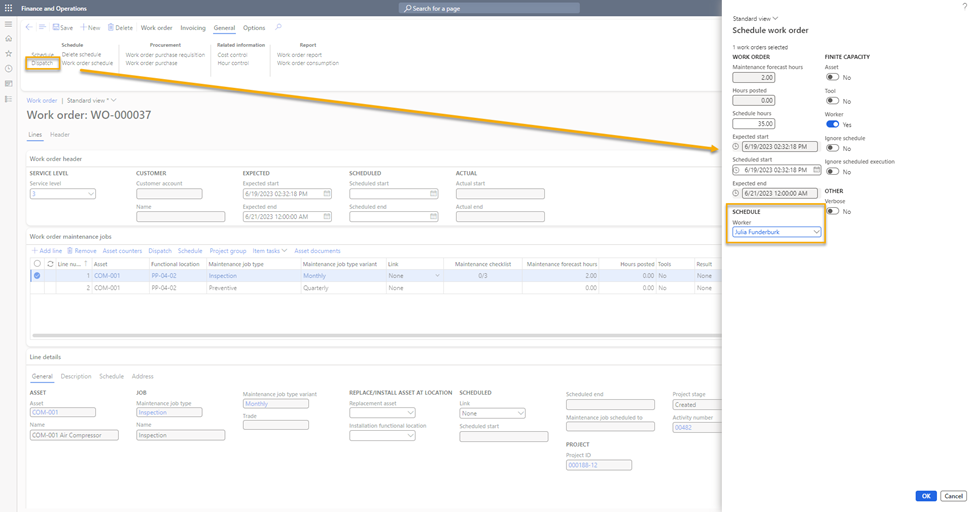Open calendar picker for header Scheduled end
The image size is (974, 512).
coord(434,217)
